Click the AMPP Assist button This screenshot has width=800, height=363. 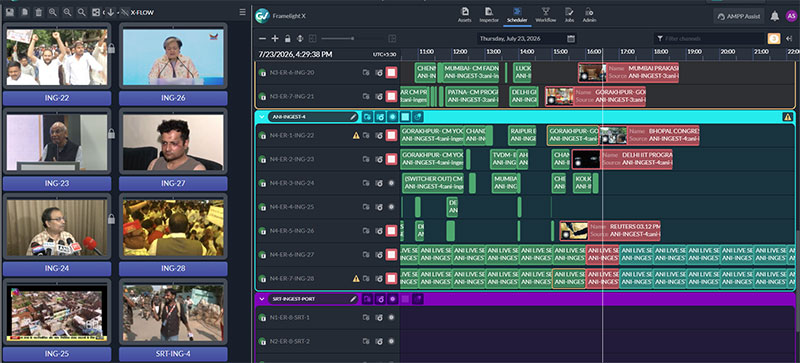[739, 16]
